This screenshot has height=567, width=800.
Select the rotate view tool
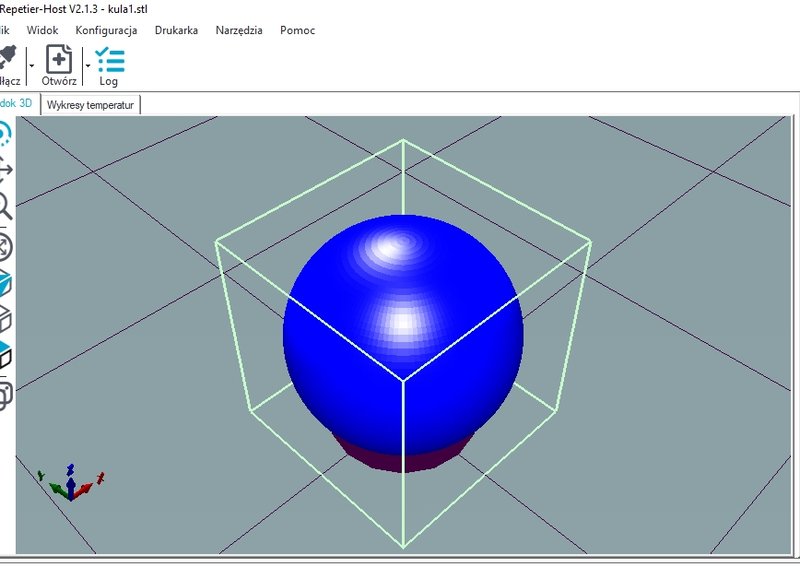click(x=5, y=134)
